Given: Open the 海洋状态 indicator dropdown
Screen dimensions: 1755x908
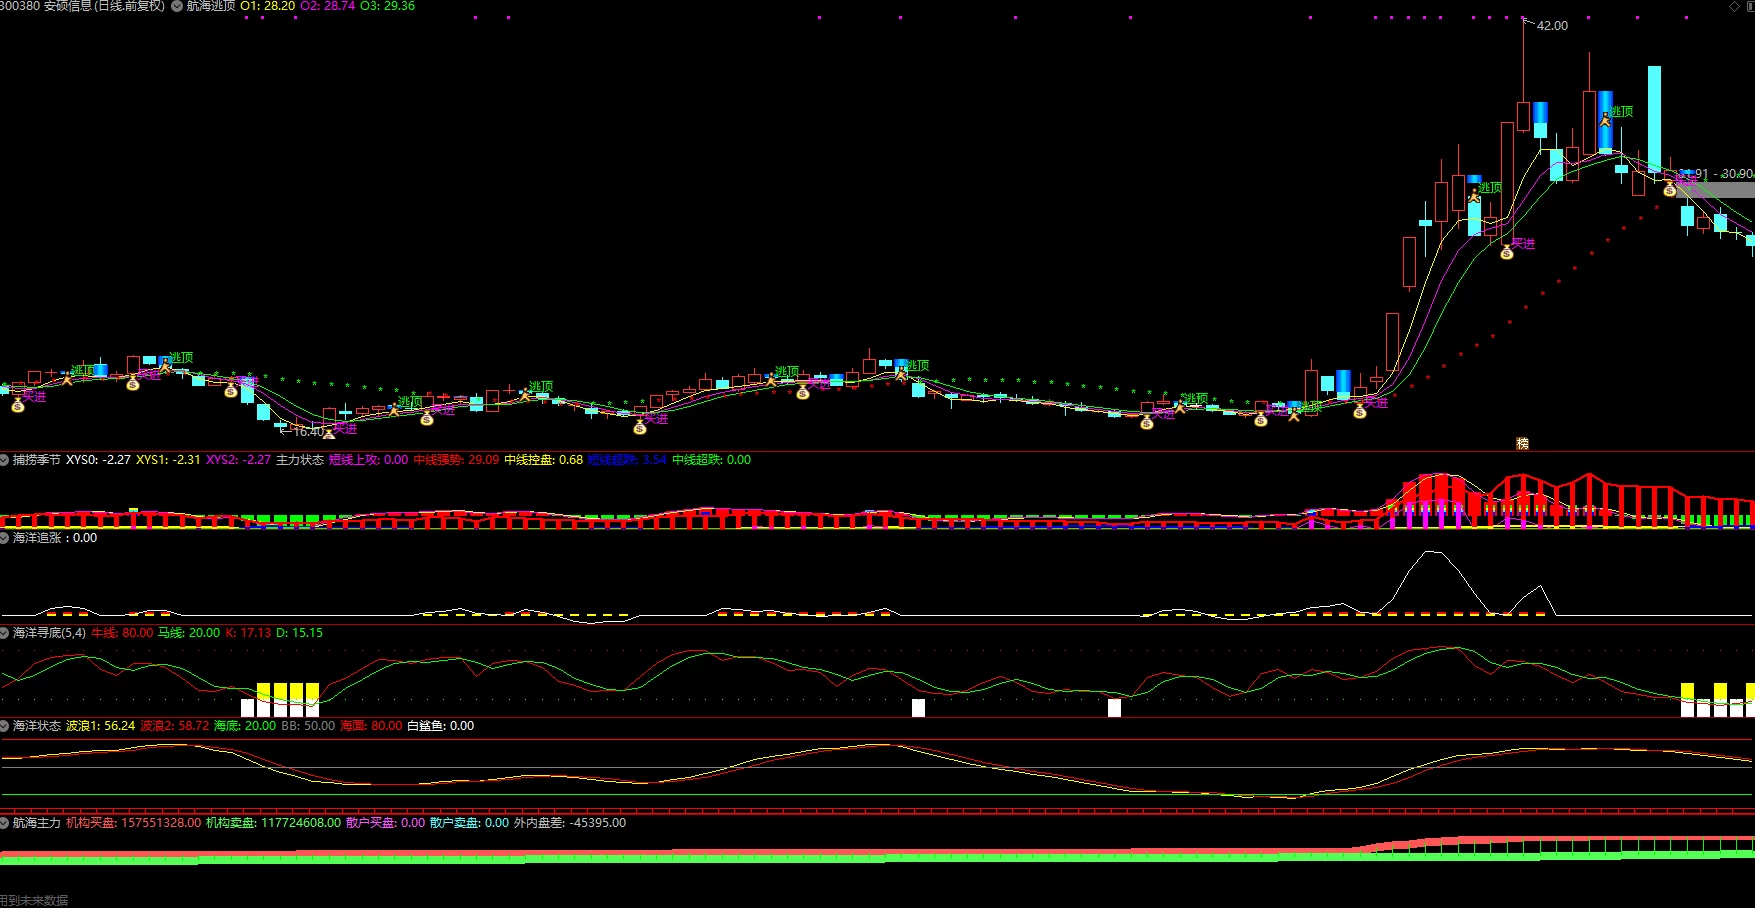Looking at the screenshot, I should 4,726.
